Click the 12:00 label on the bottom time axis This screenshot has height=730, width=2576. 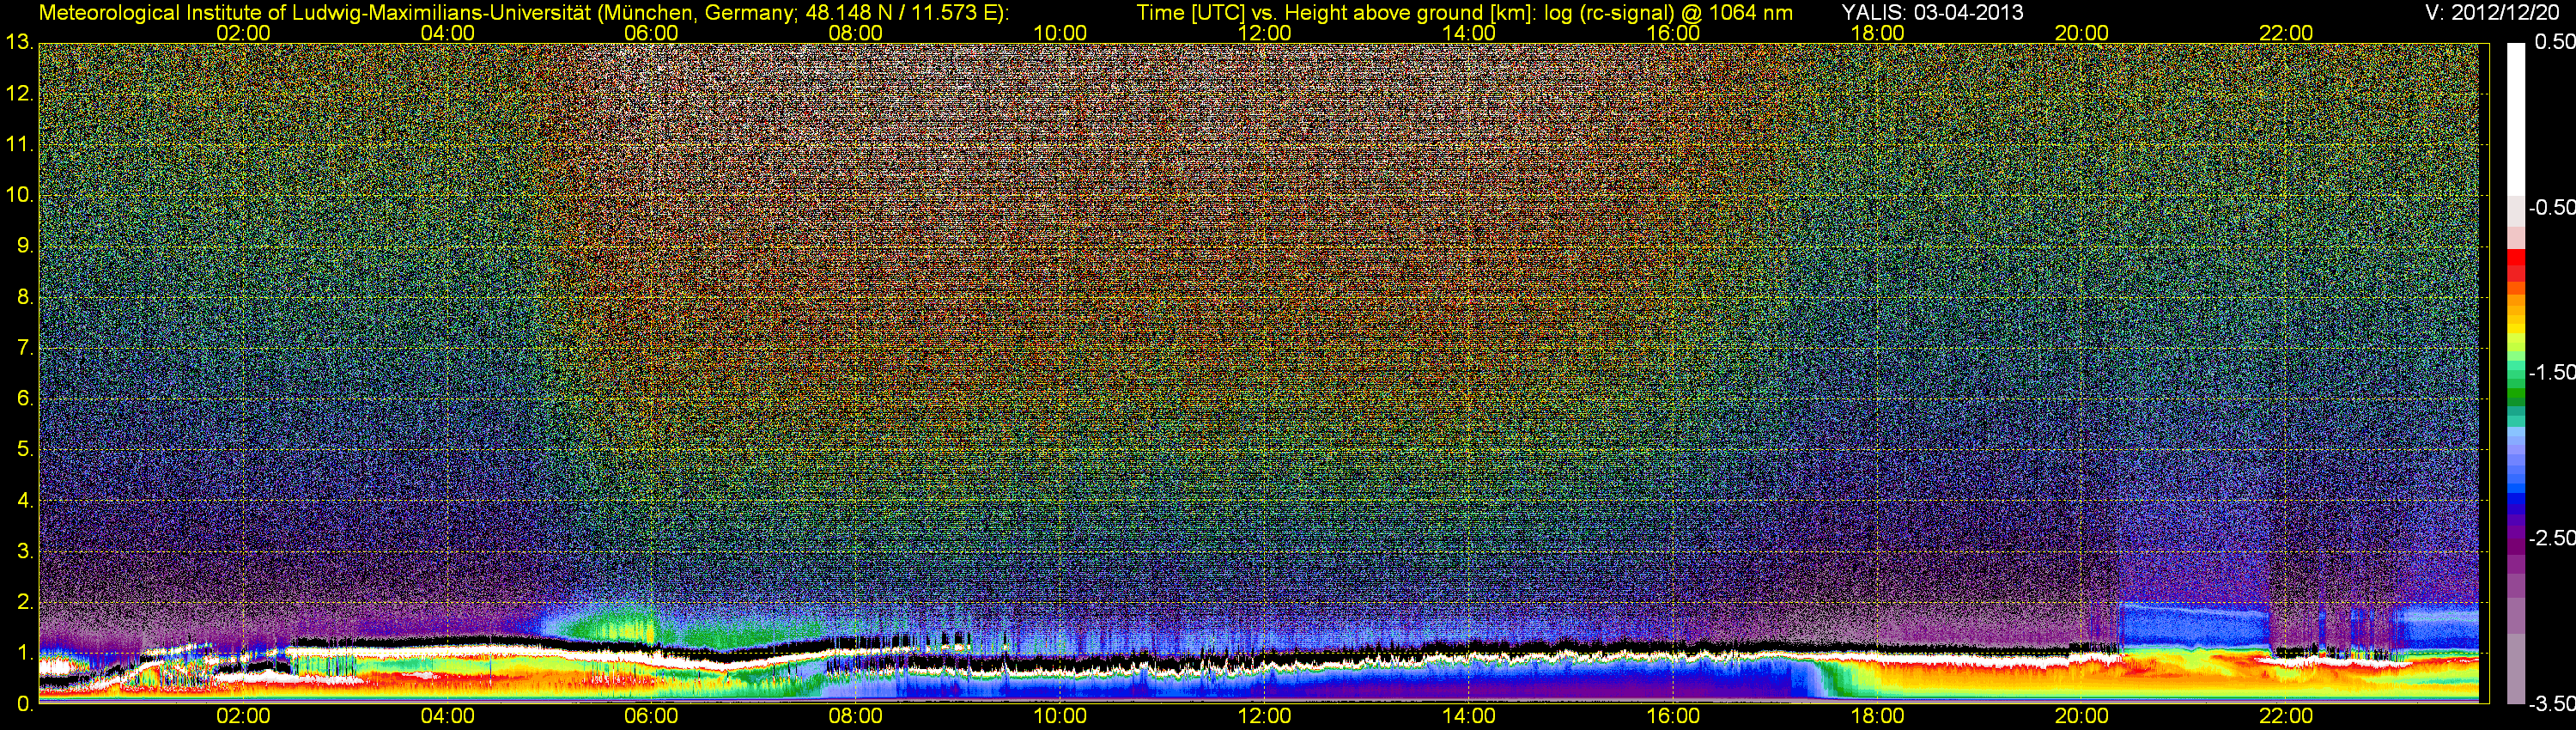tap(1265, 717)
